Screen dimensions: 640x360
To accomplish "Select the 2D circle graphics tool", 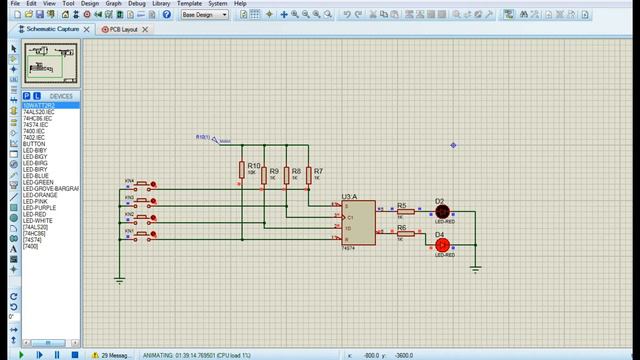I will [13, 218].
